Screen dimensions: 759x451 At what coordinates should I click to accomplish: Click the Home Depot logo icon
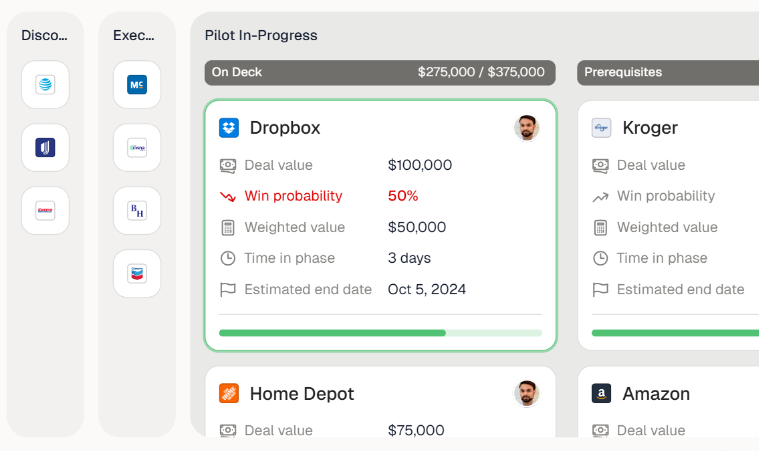pyautogui.click(x=229, y=394)
